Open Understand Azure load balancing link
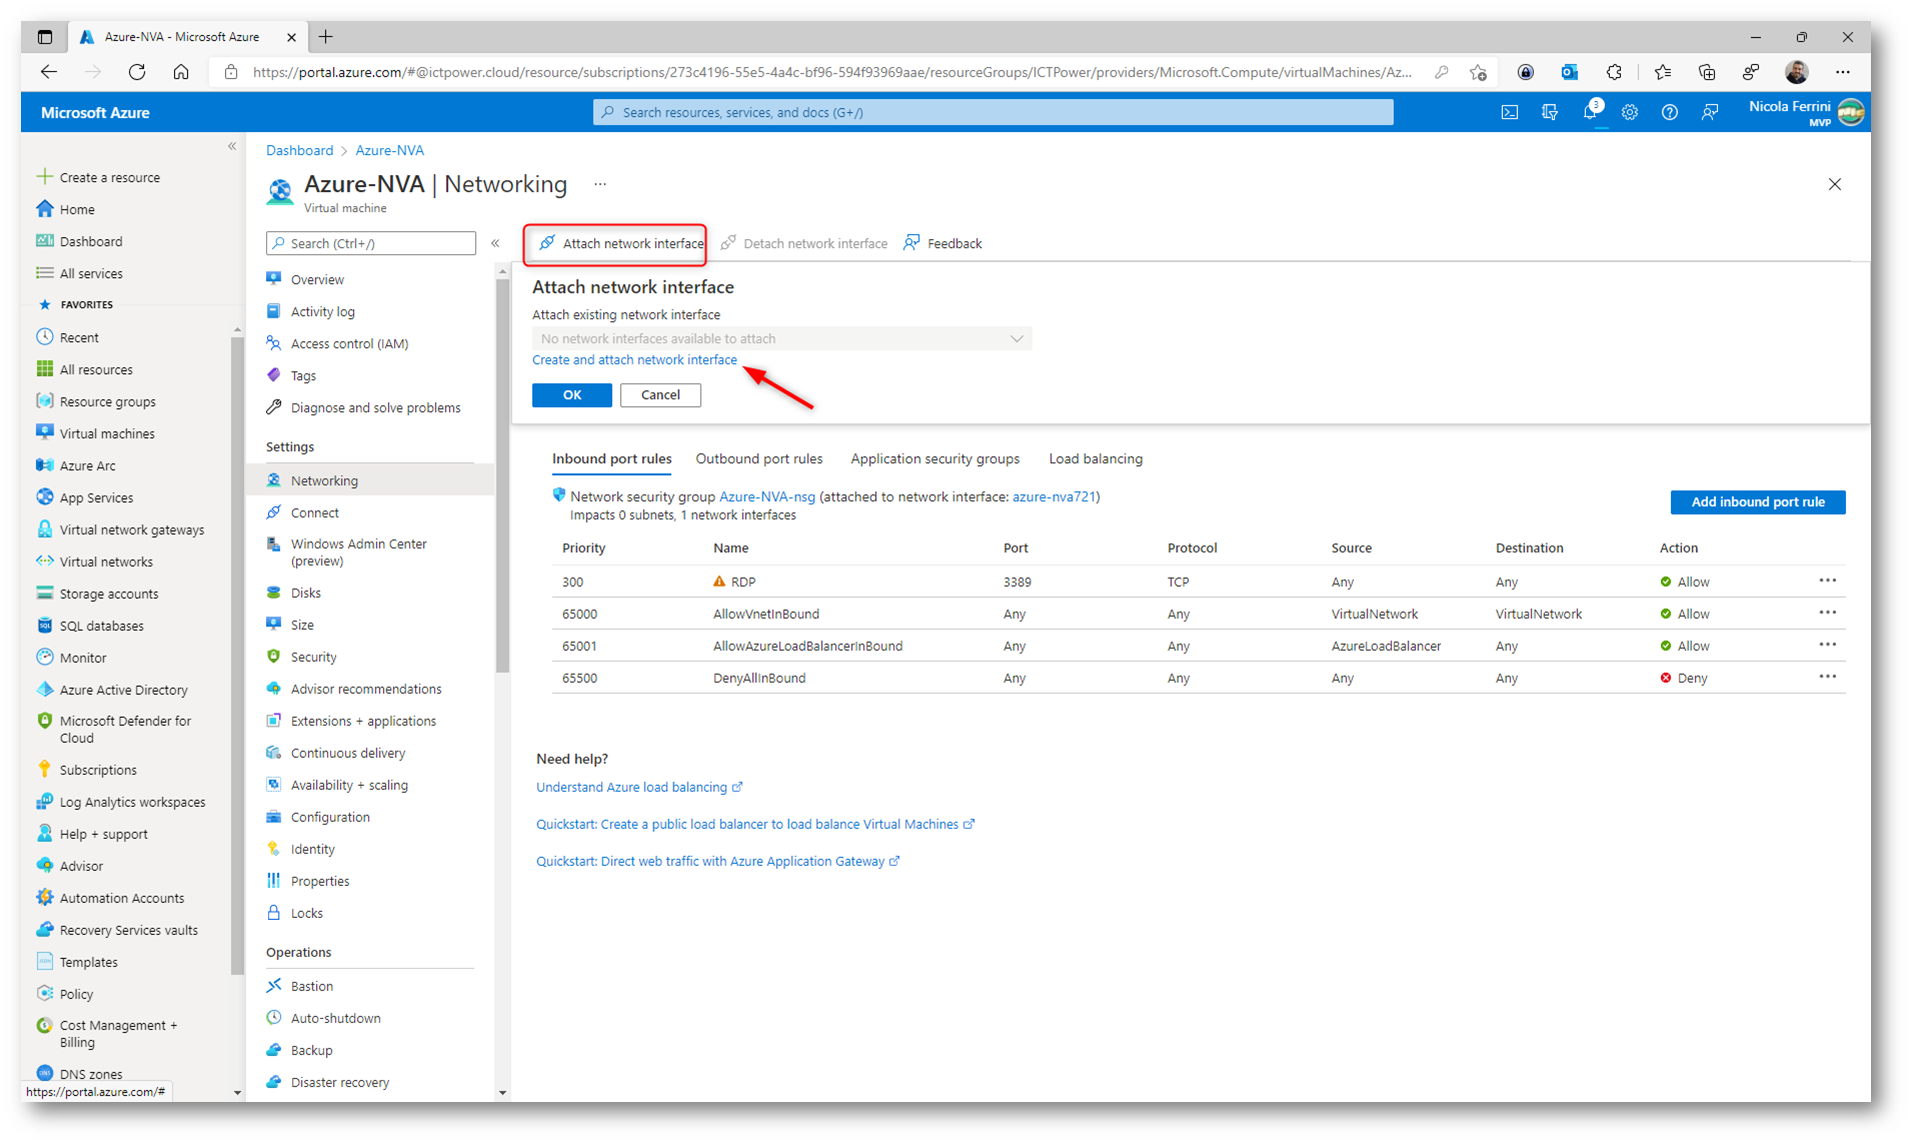Viewport: 1913px width, 1144px height. pyautogui.click(x=638, y=787)
